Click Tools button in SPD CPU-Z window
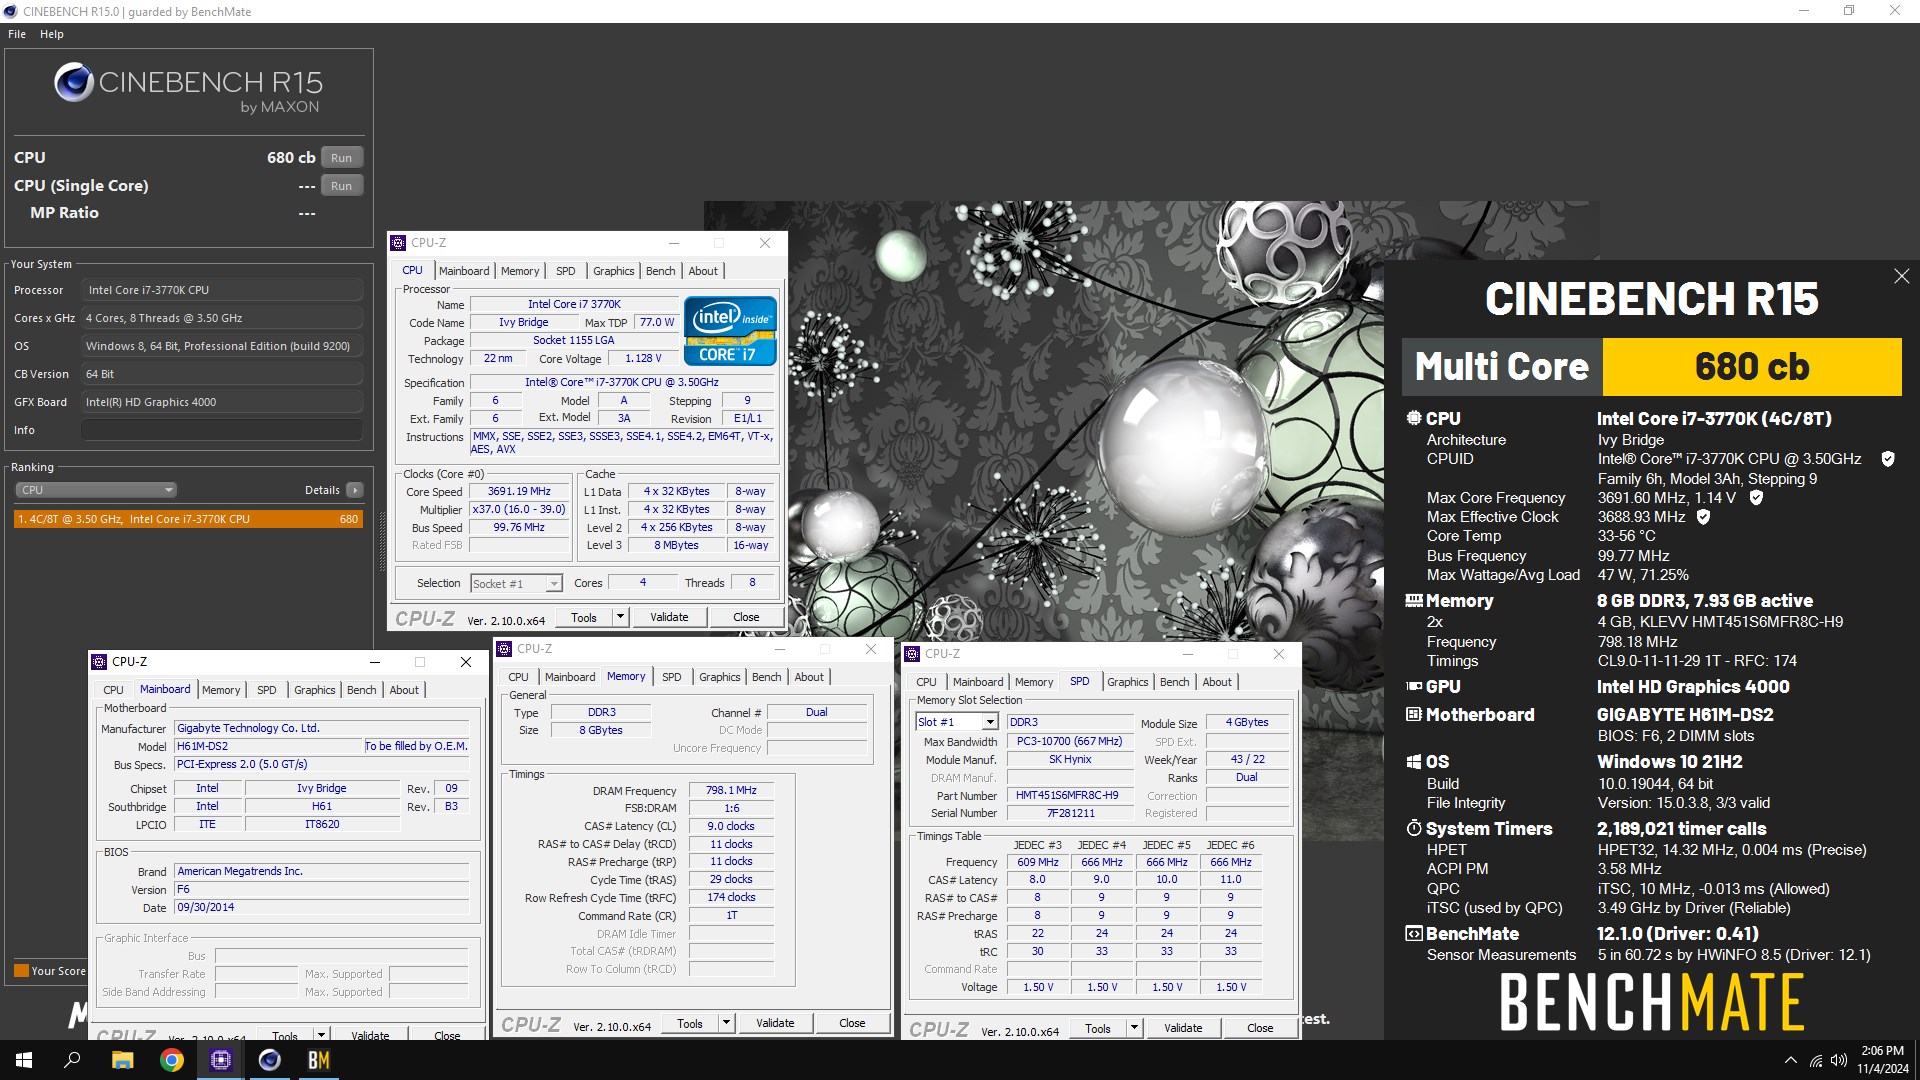Image resolution: width=1920 pixels, height=1080 pixels. coord(1098,1028)
